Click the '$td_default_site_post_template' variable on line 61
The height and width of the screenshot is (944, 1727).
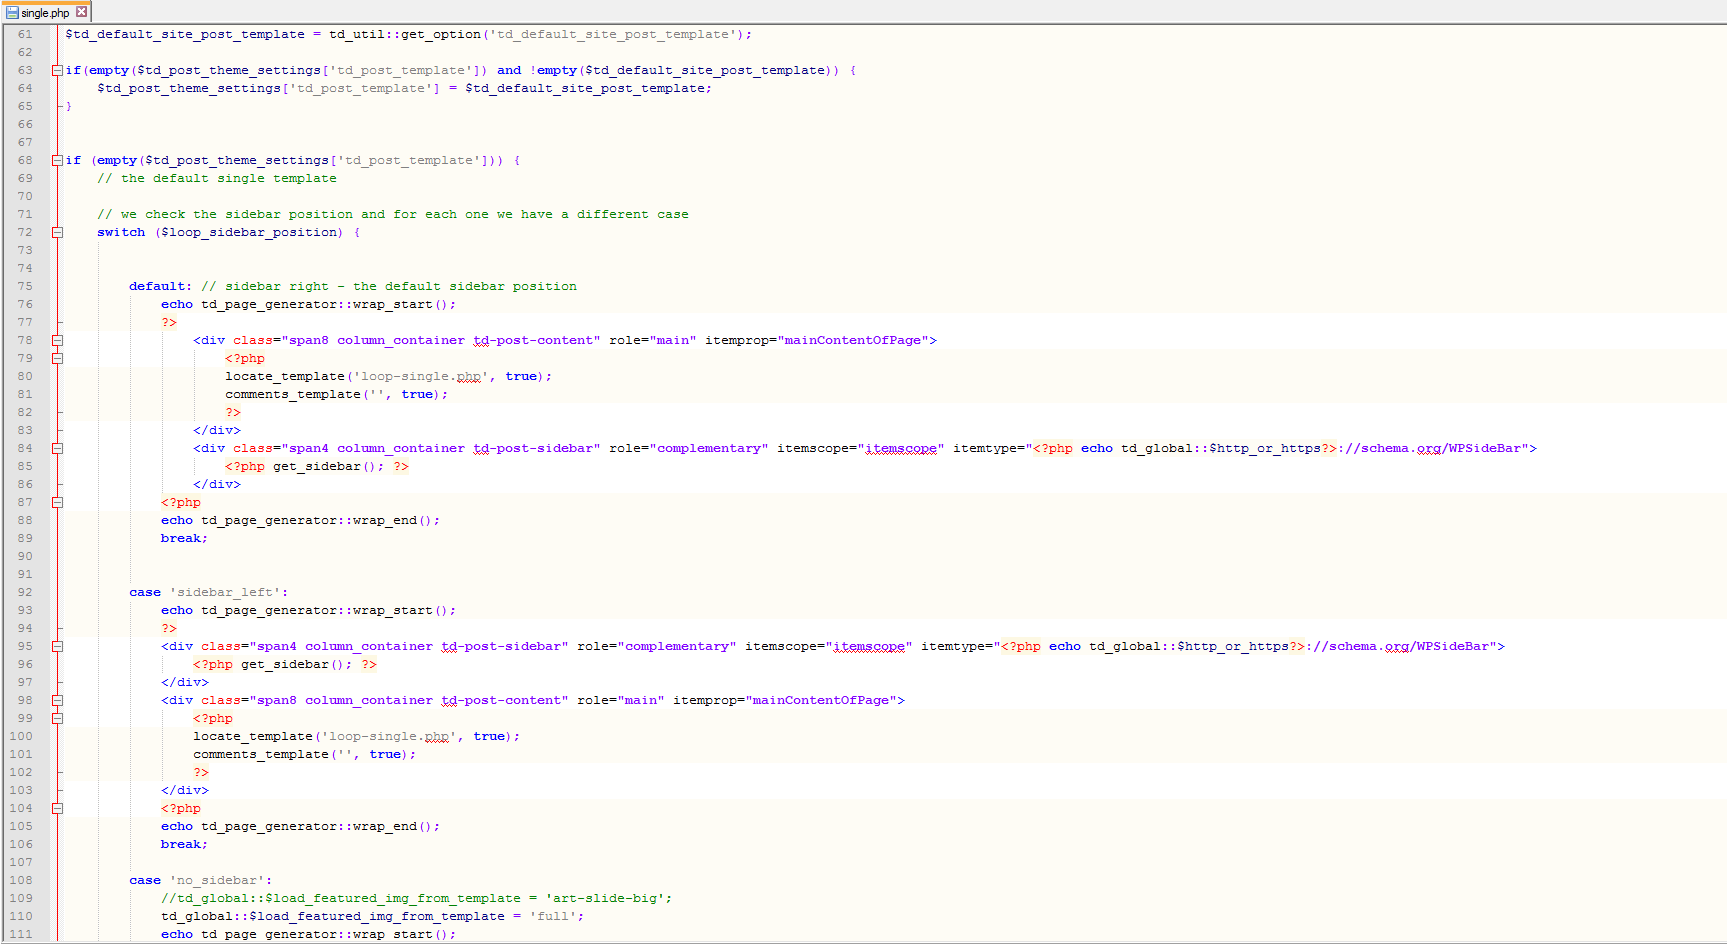(185, 34)
